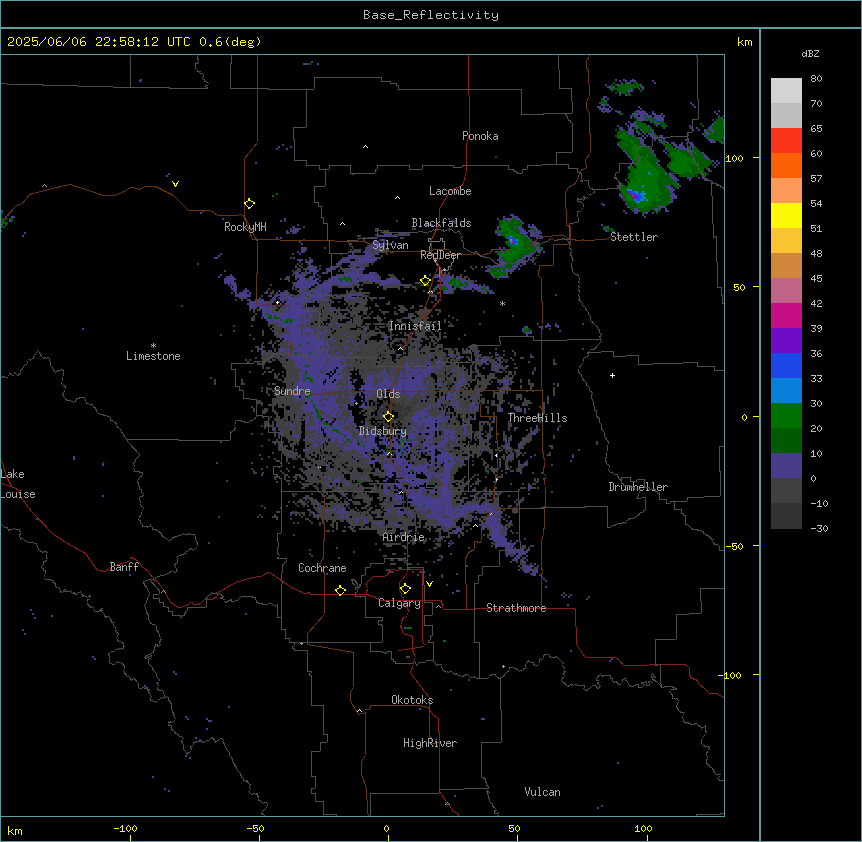Click the Ponoka city label
Screen dimensions: 862x842
[480, 136]
